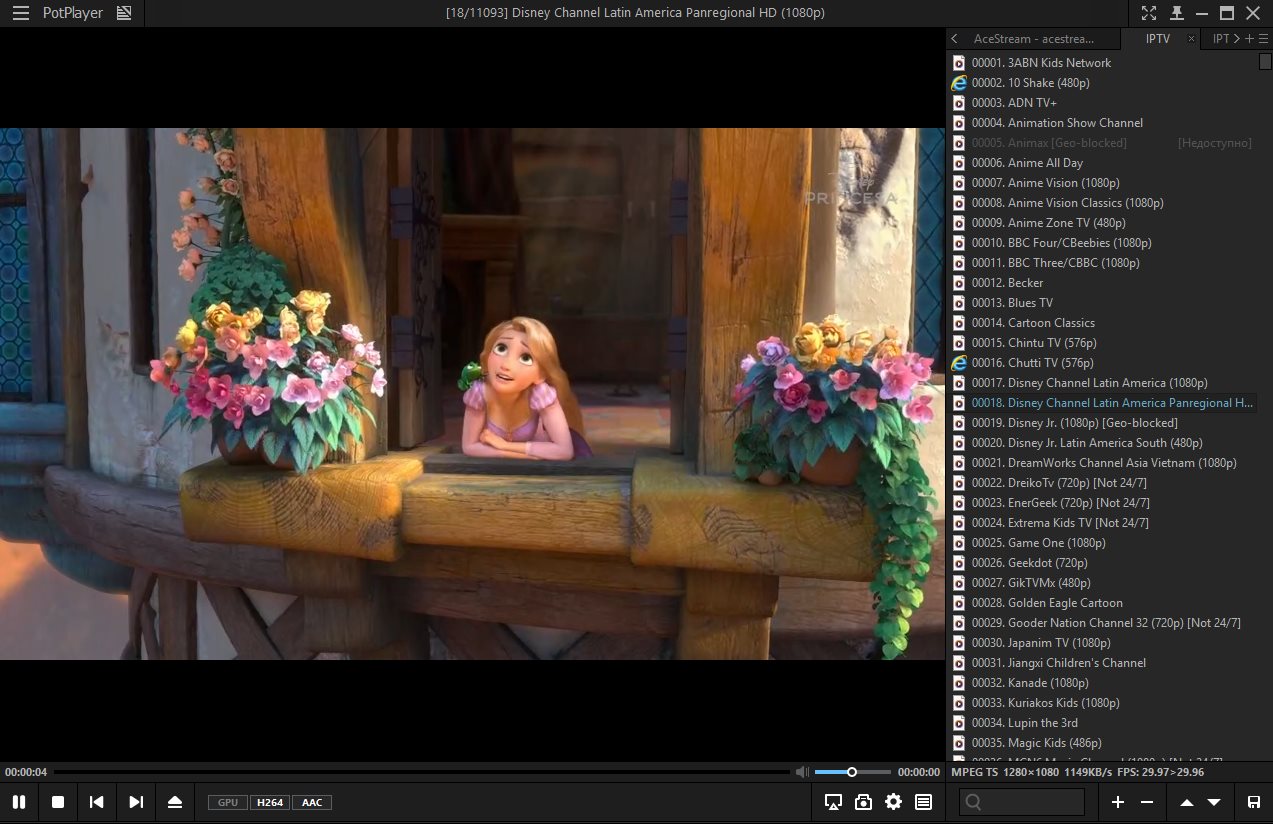
Task: Skip to the next playlist item
Action: pyautogui.click(x=136, y=802)
